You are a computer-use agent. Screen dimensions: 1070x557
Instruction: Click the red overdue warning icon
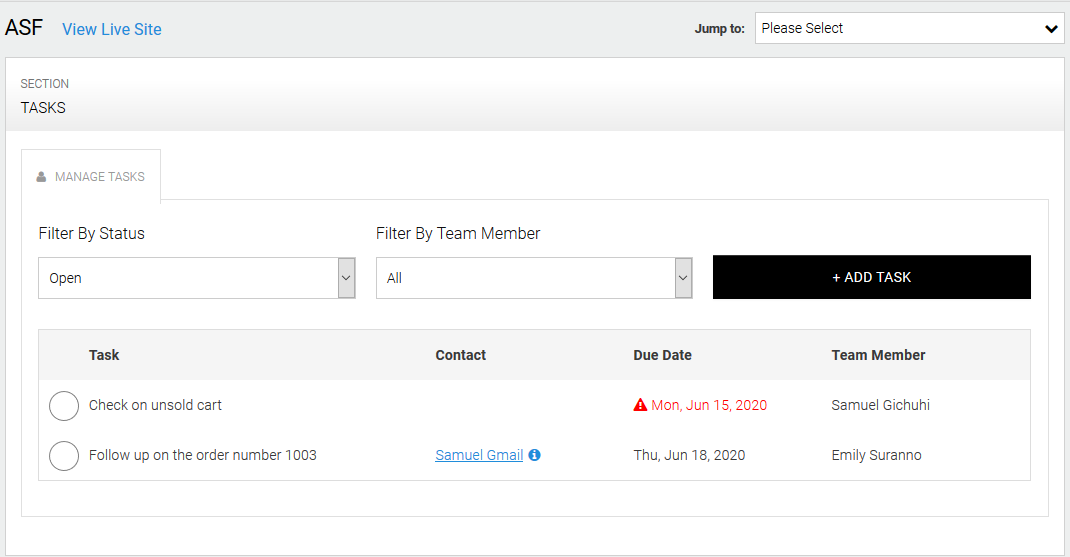pos(640,405)
